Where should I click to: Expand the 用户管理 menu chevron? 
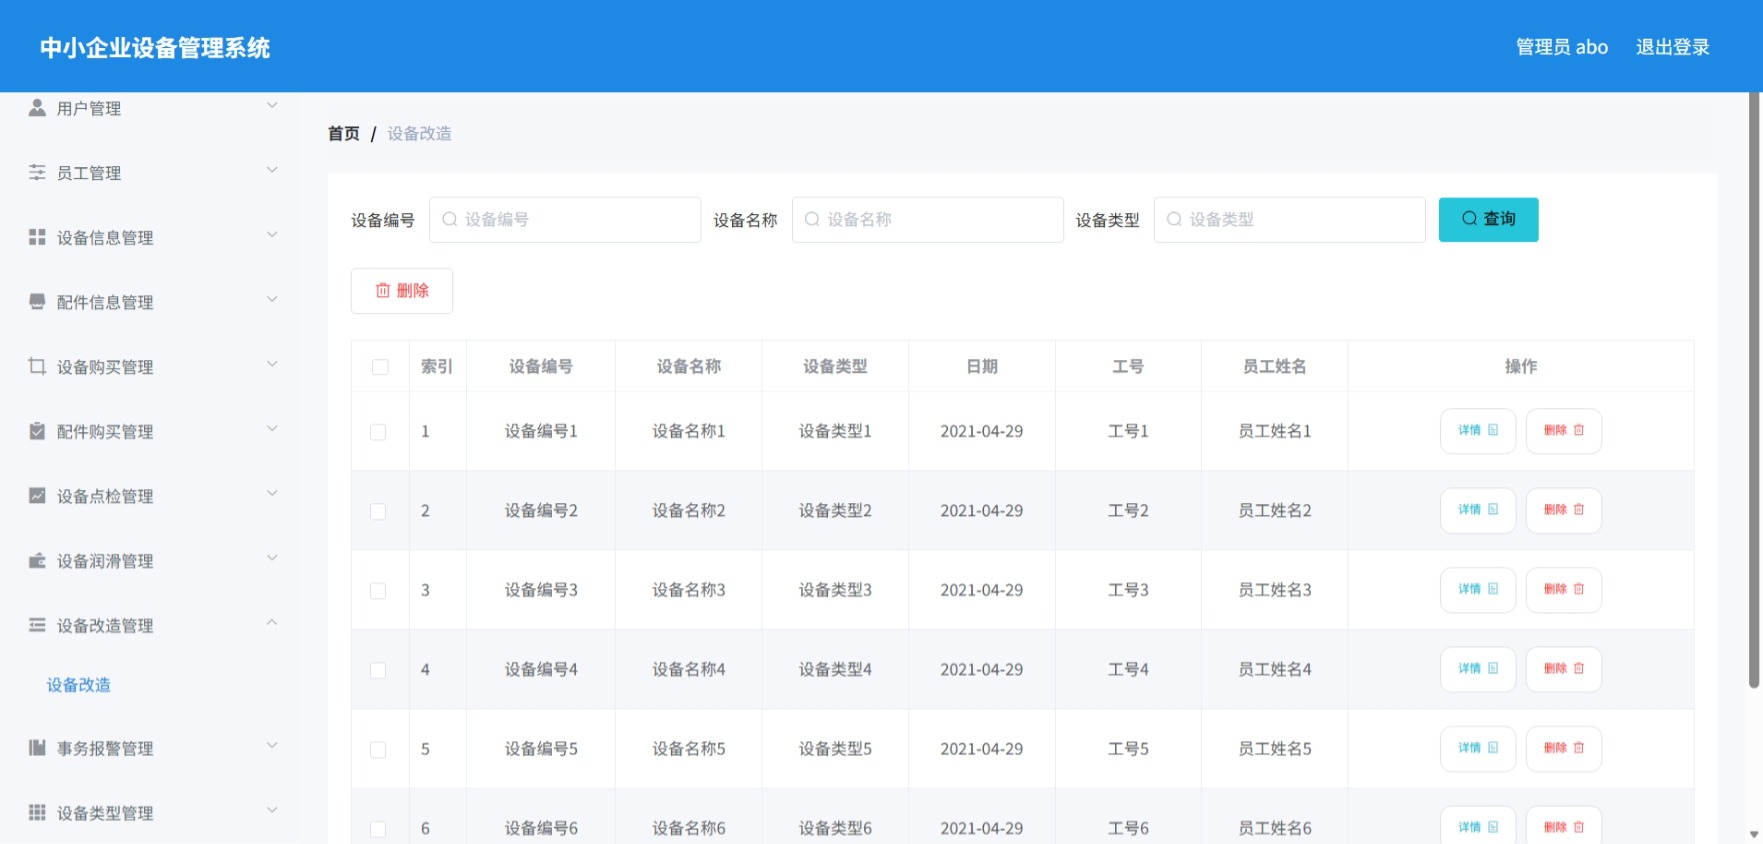(x=272, y=105)
